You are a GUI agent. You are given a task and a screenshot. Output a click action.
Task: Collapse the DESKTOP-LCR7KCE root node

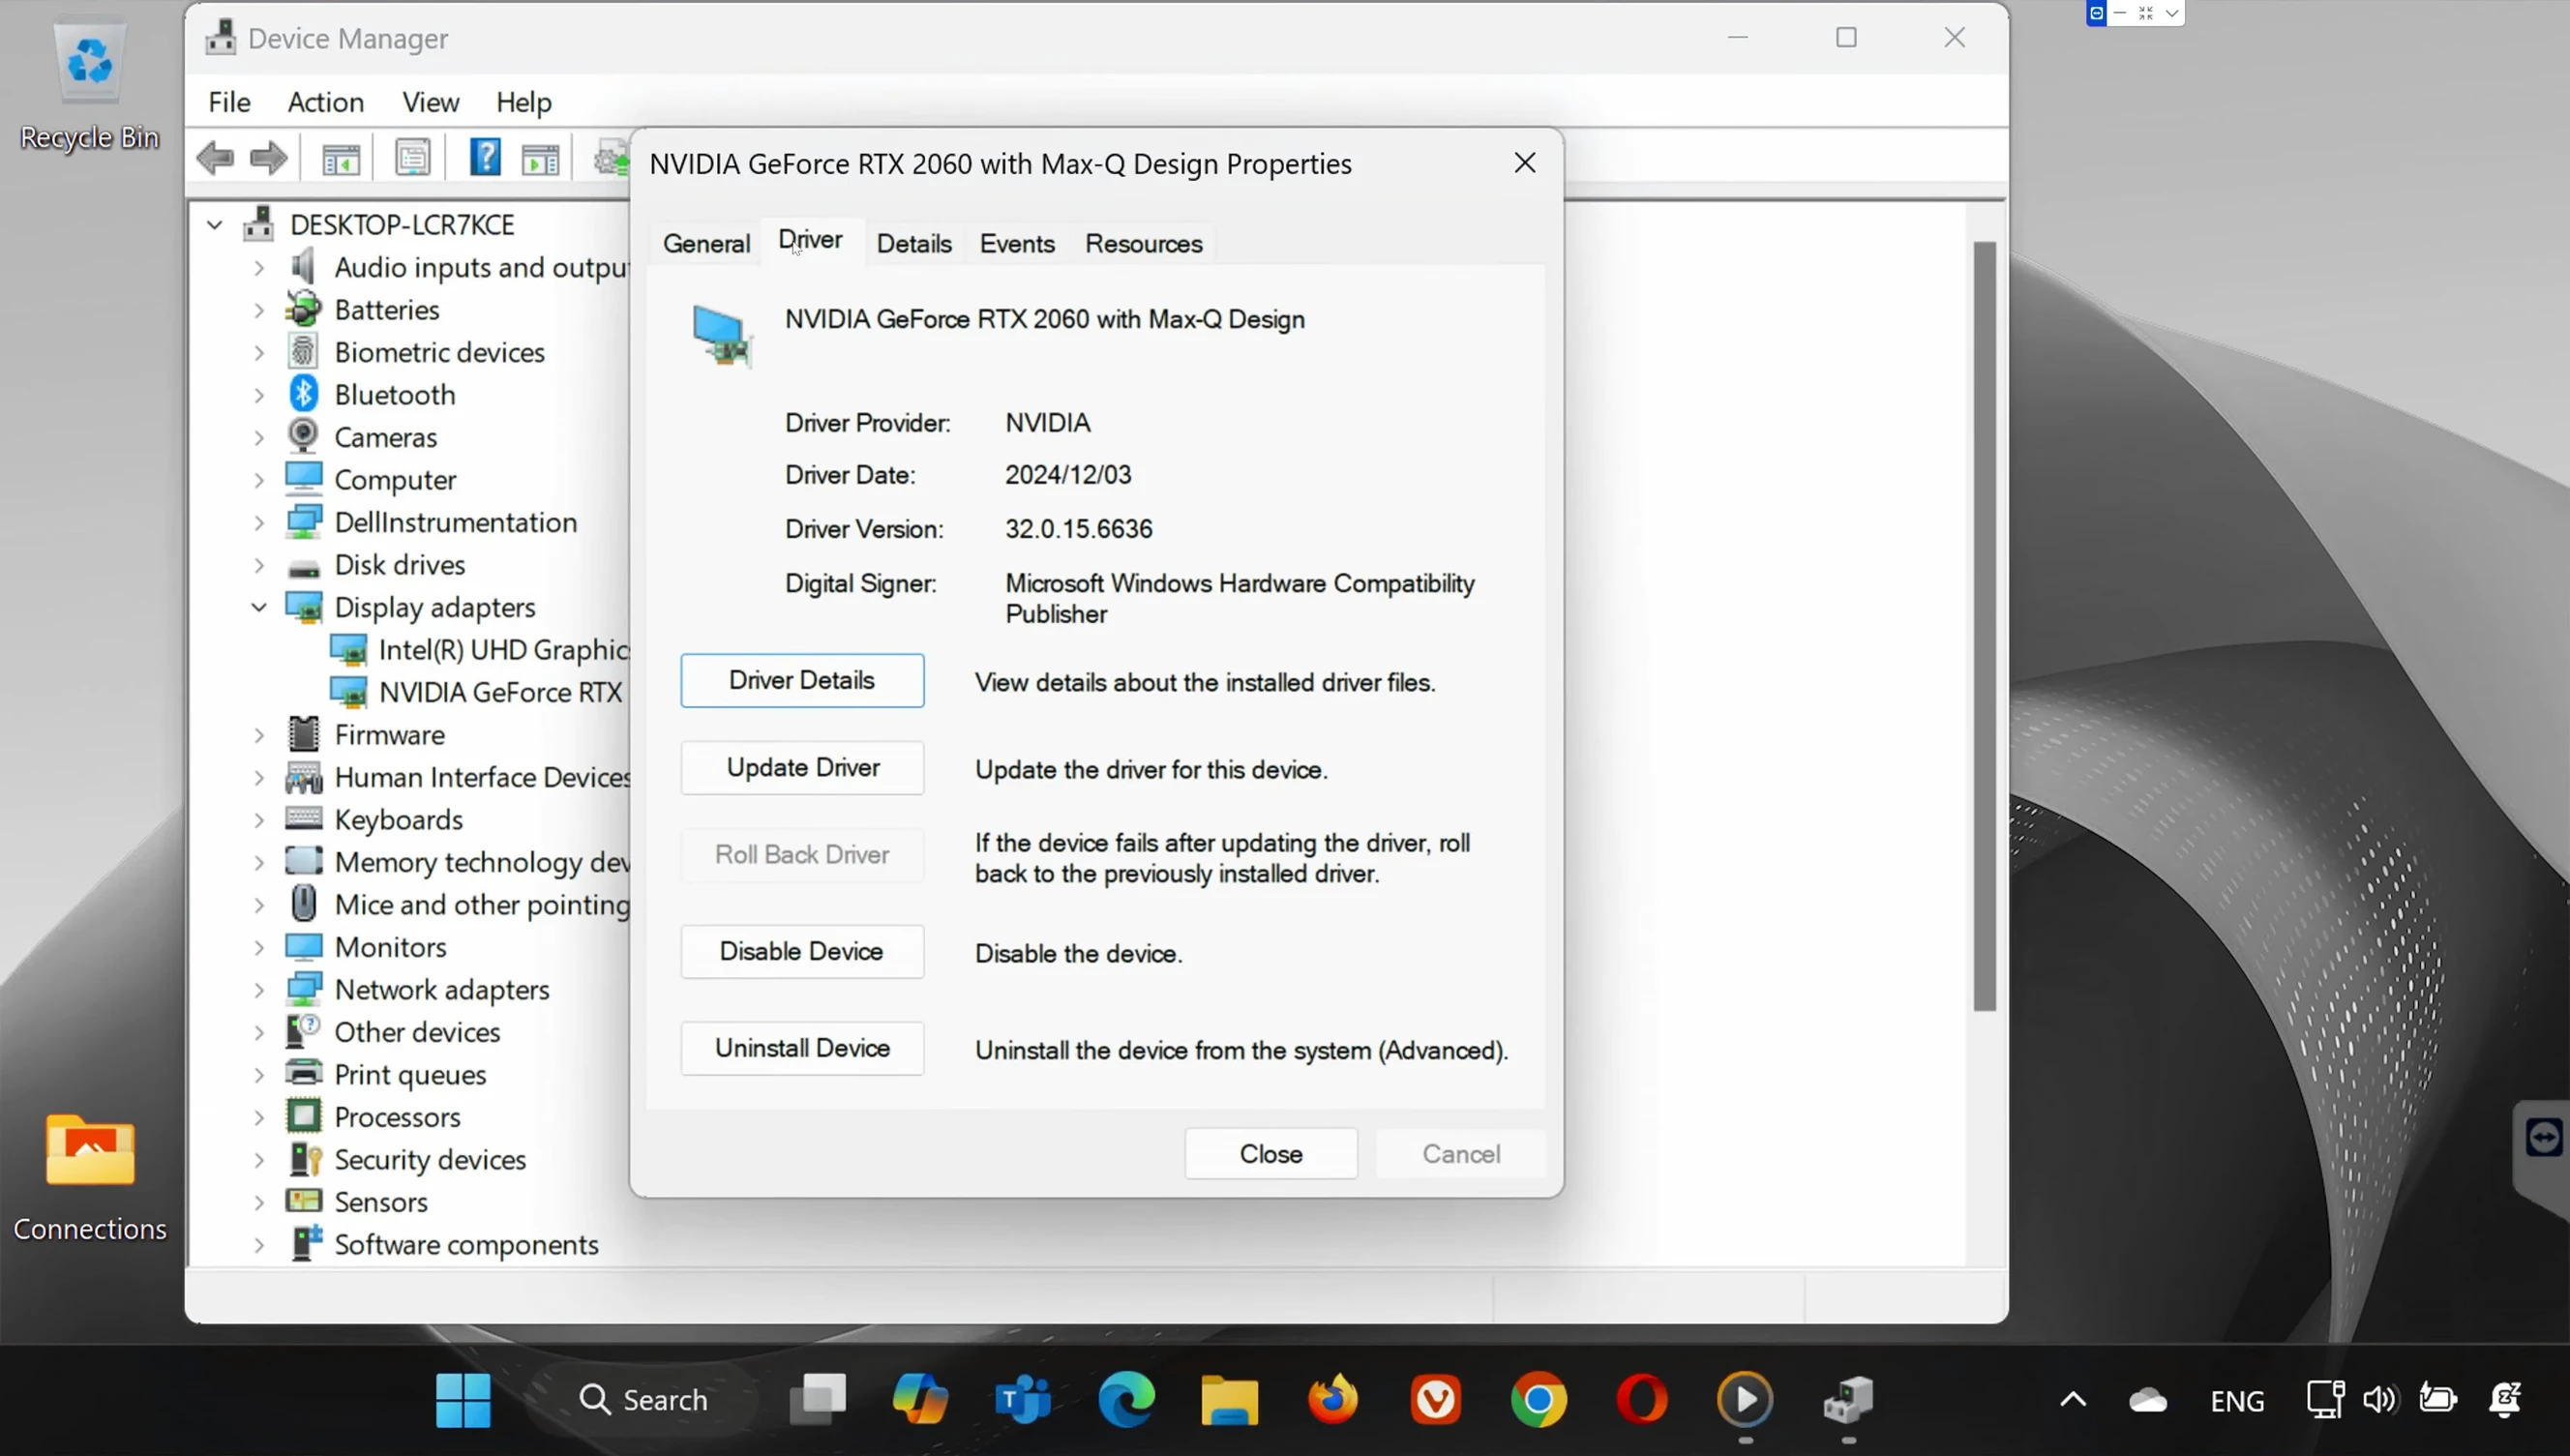214,224
